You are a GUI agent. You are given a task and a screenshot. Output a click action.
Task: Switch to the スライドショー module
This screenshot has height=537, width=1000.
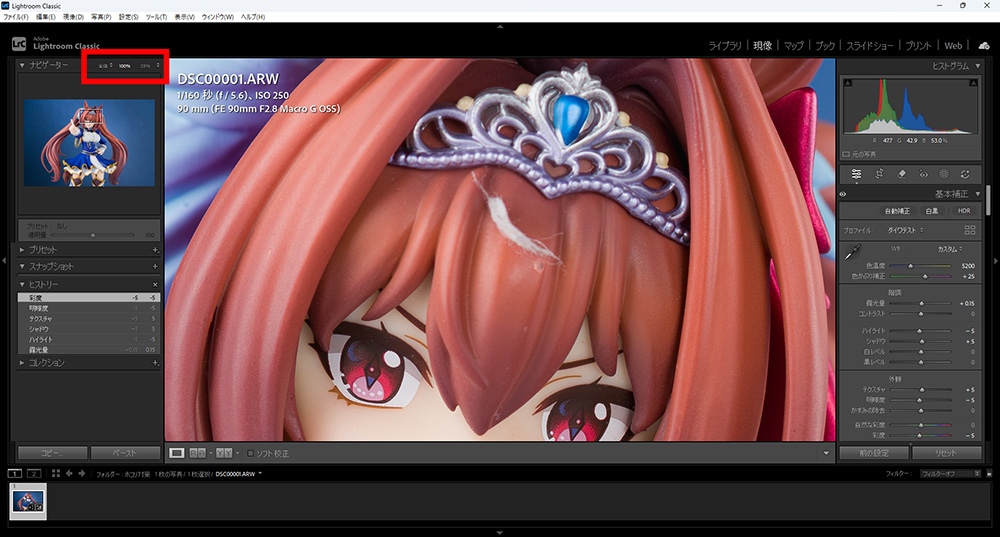click(x=872, y=46)
